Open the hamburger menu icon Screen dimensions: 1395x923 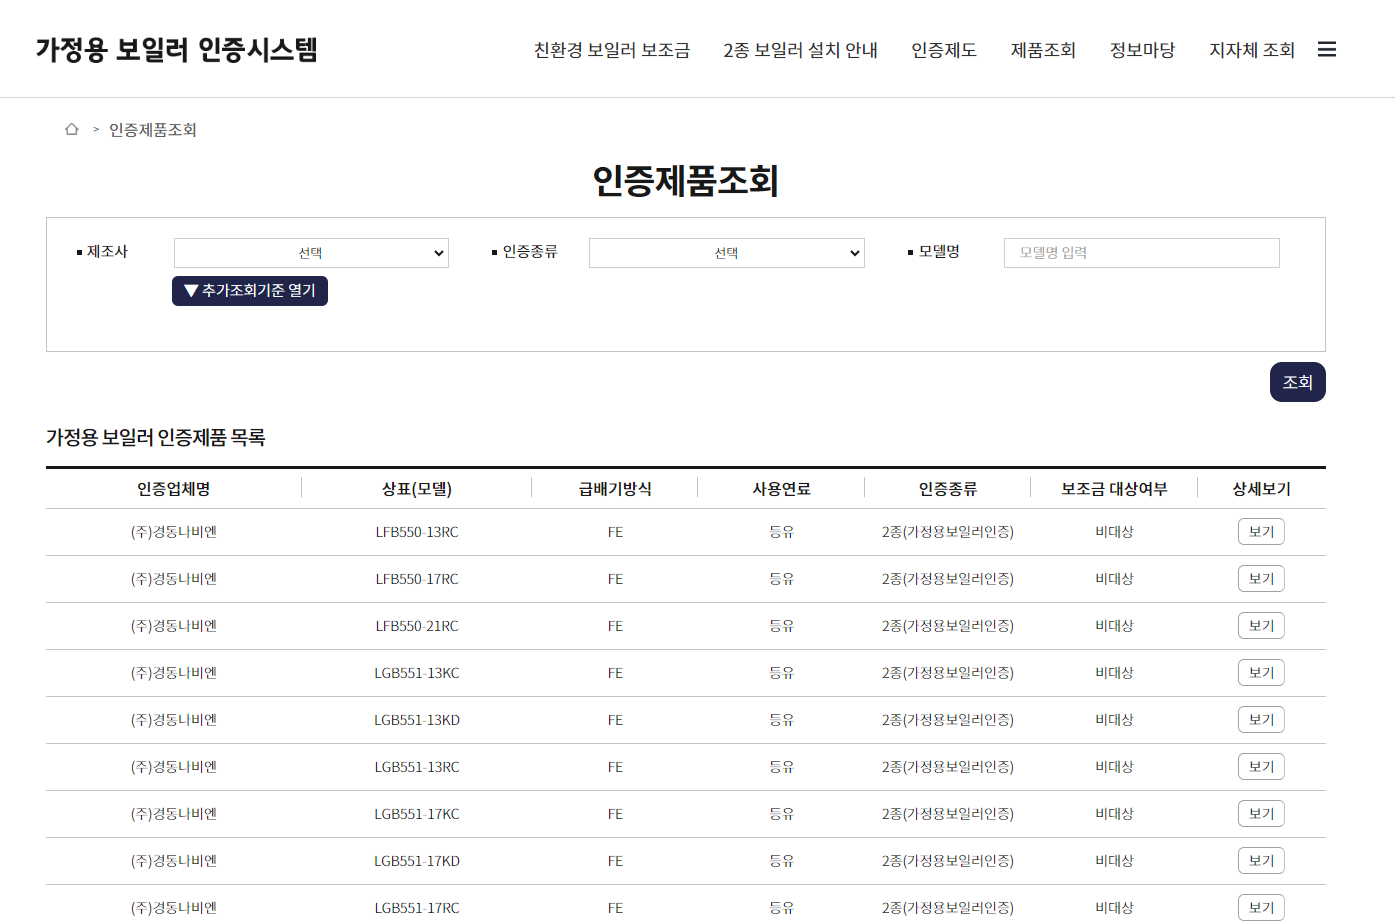1327,48
